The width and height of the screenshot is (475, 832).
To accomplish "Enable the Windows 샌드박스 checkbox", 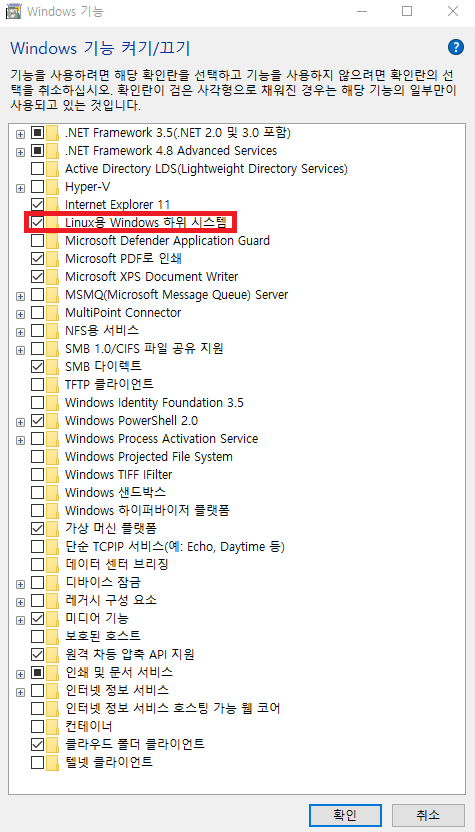I will tap(37, 492).
